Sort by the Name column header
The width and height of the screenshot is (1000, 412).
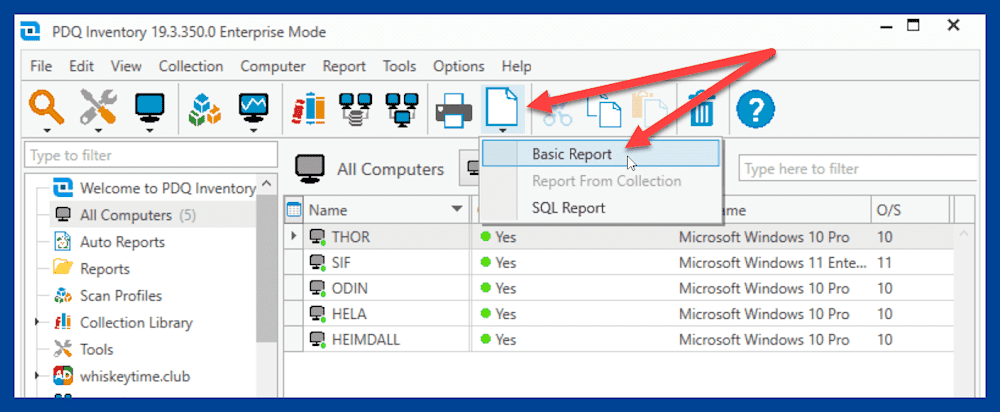(386, 210)
